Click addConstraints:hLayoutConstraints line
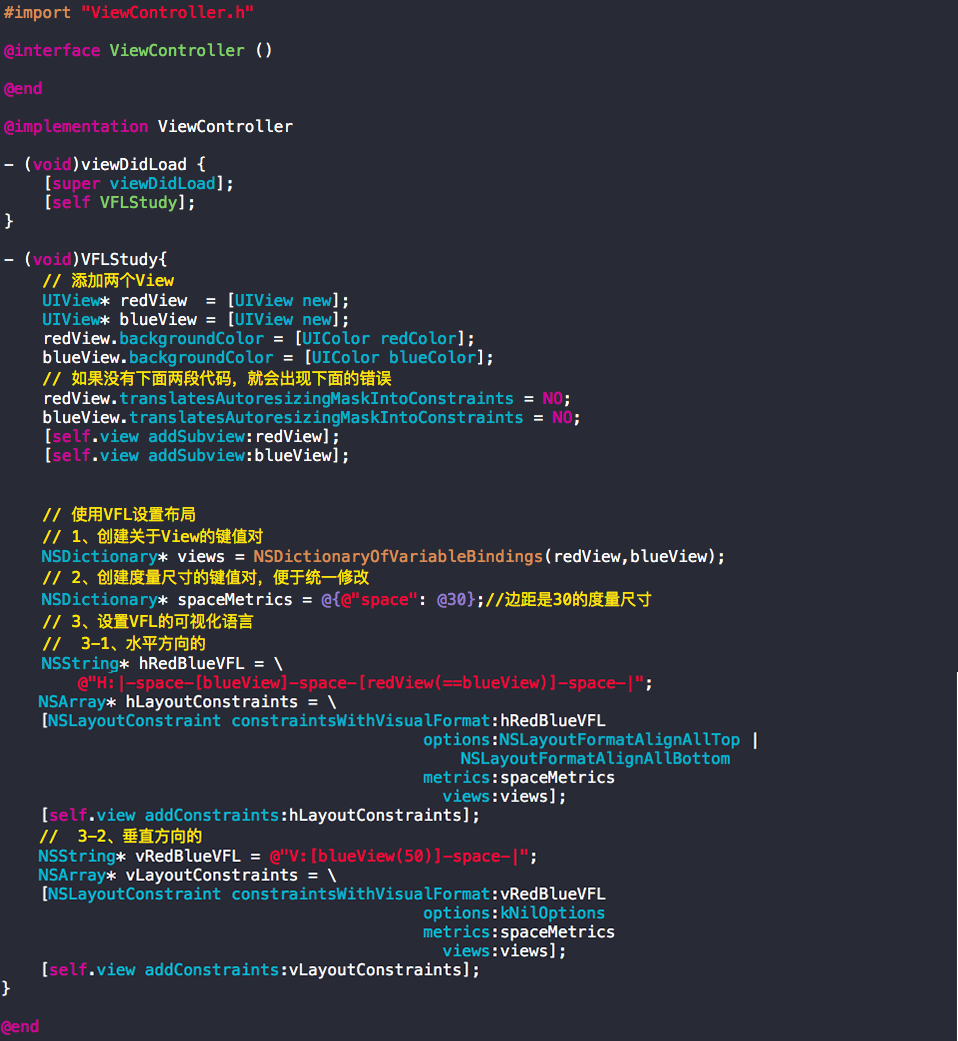The width and height of the screenshot is (958, 1041). [x=260, y=815]
